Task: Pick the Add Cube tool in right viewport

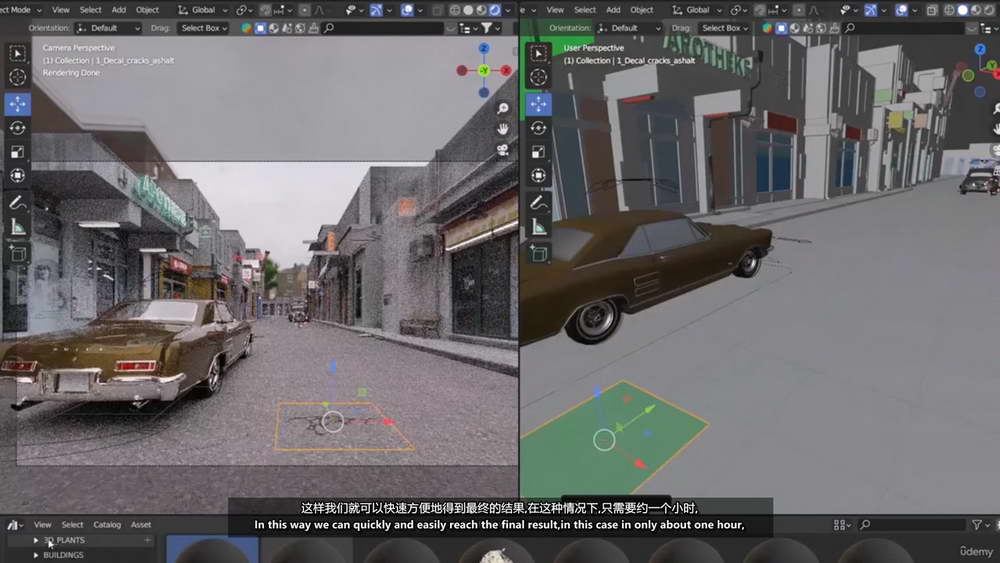Action: pyautogui.click(x=538, y=254)
